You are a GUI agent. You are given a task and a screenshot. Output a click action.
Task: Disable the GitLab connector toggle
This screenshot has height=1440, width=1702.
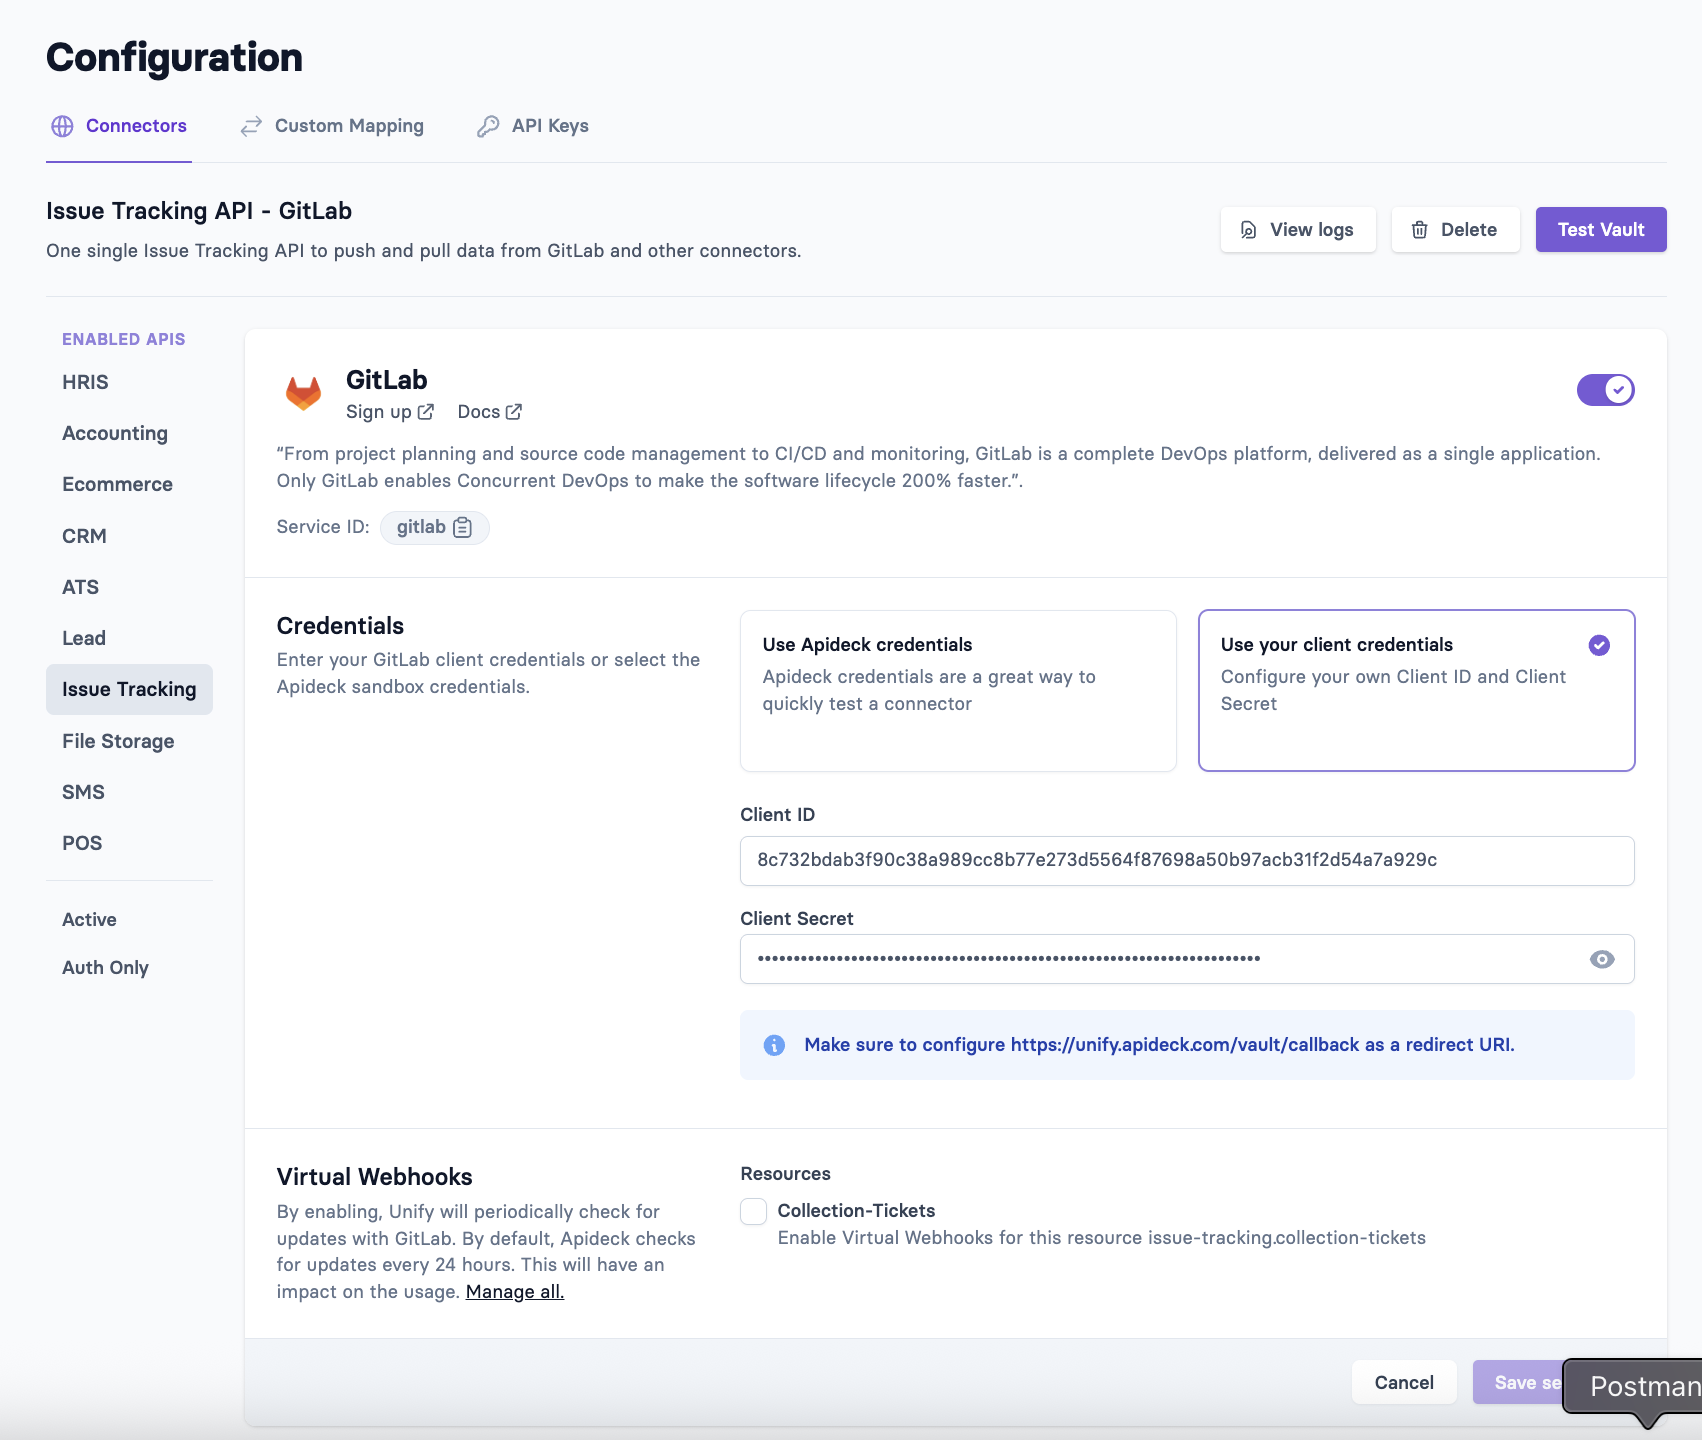pos(1605,390)
